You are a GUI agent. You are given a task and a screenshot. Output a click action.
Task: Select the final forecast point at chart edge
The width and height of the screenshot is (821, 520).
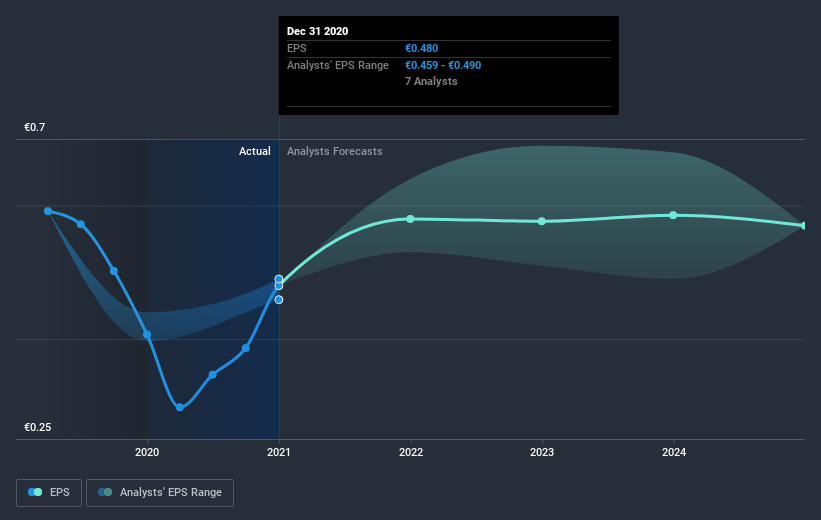804,226
